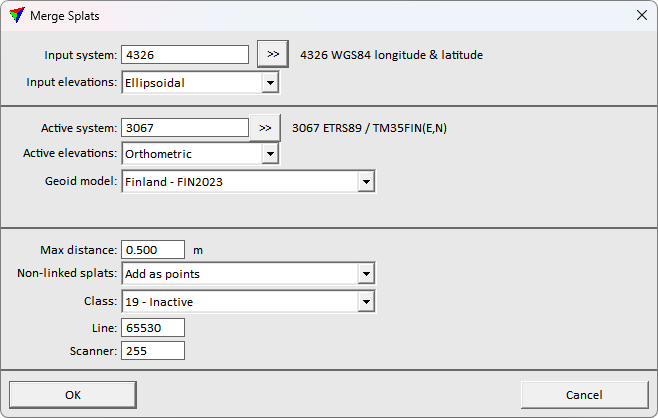
Task: Focus the Scanner value field
Action: 152,351
